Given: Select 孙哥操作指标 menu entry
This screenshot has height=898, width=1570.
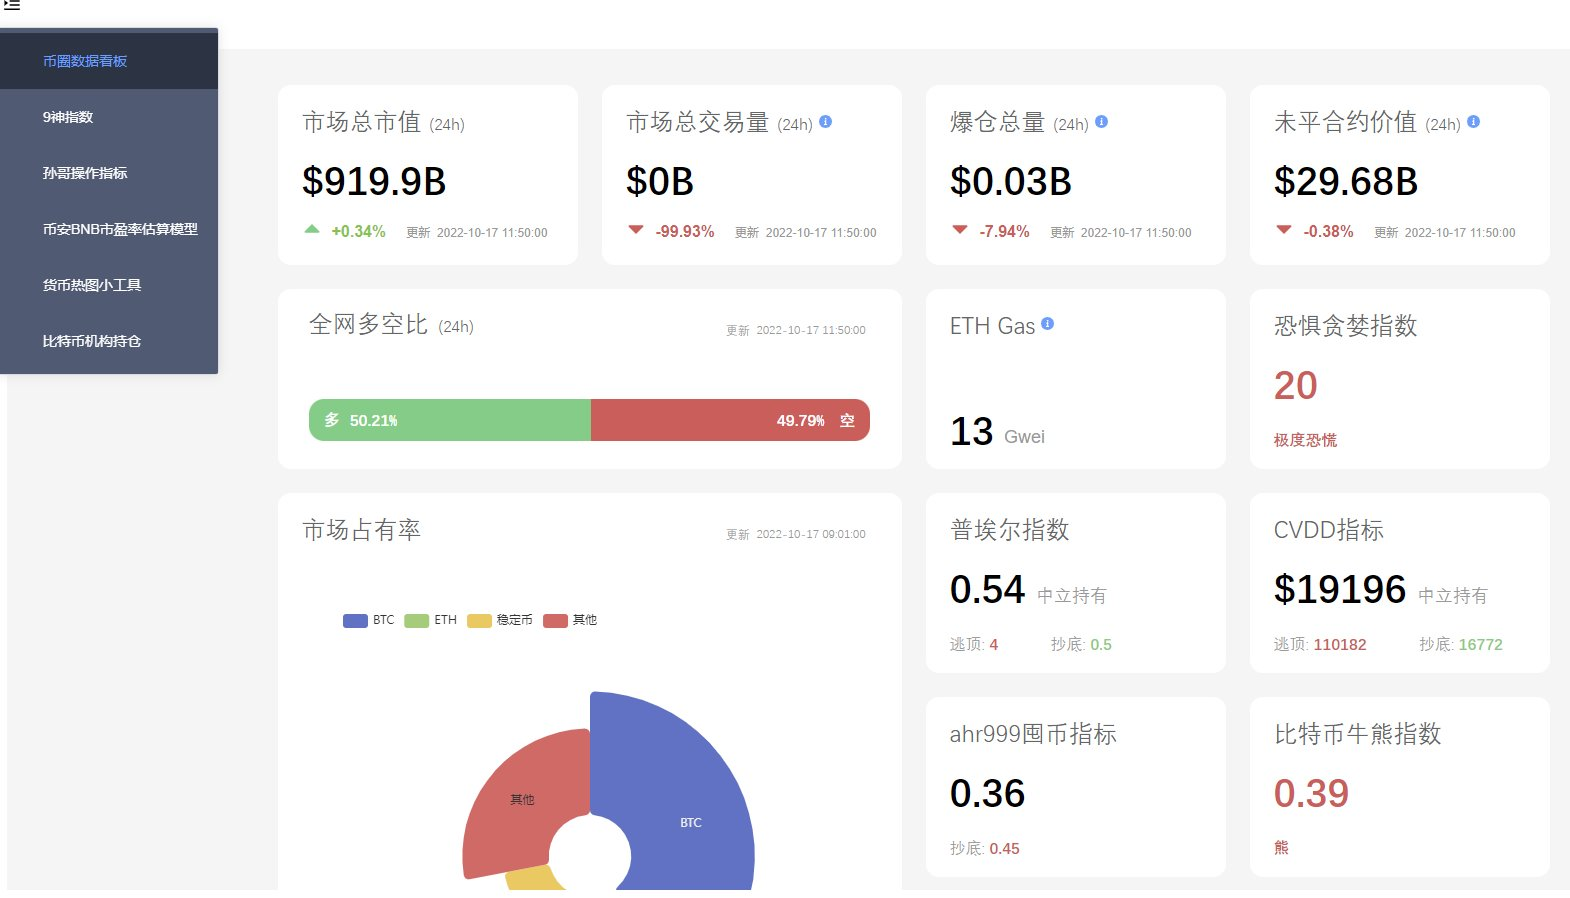Looking at the screenshot, I should [x=85, y=173].
